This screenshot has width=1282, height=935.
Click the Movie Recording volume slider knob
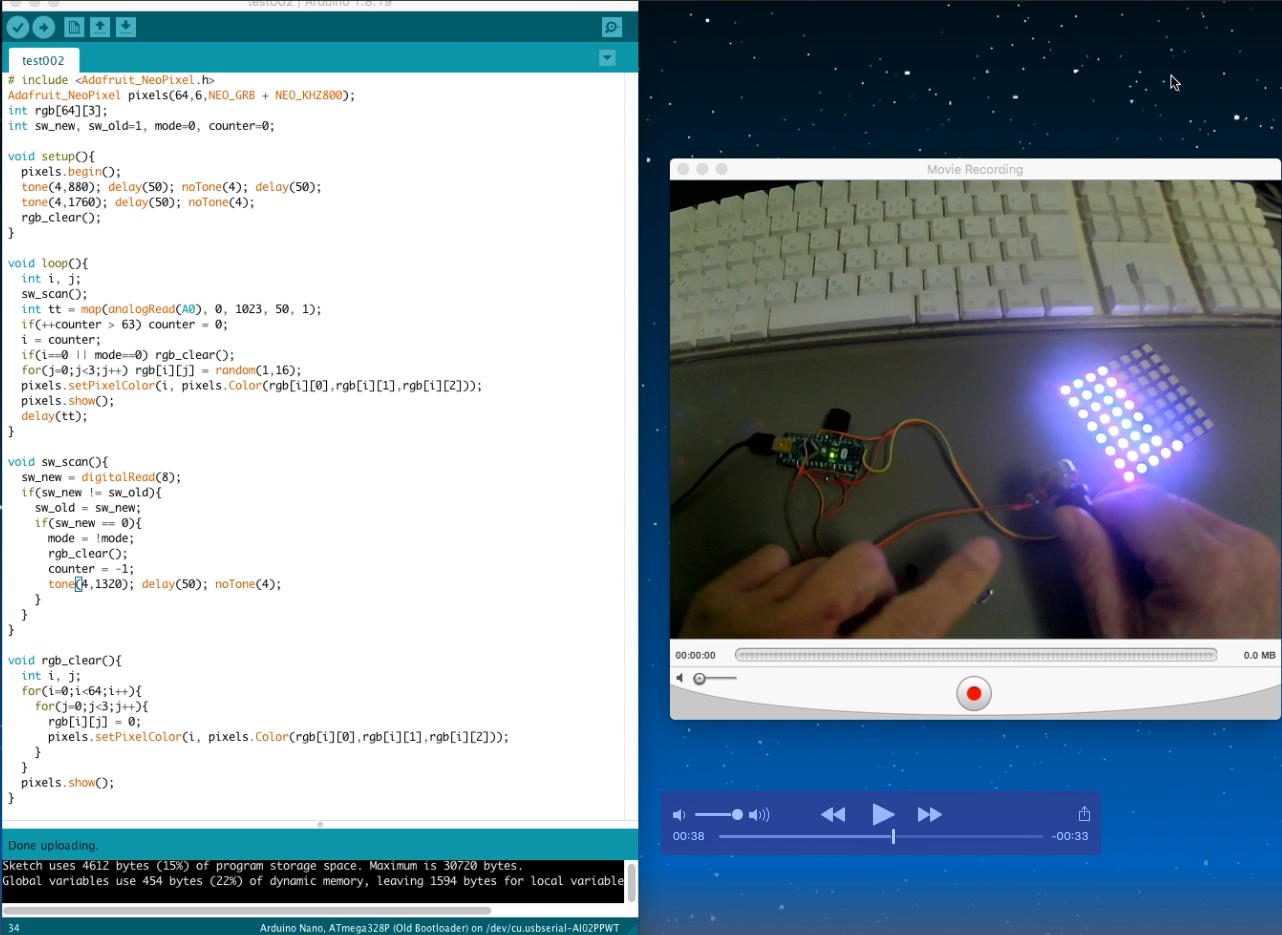point(700,679)
